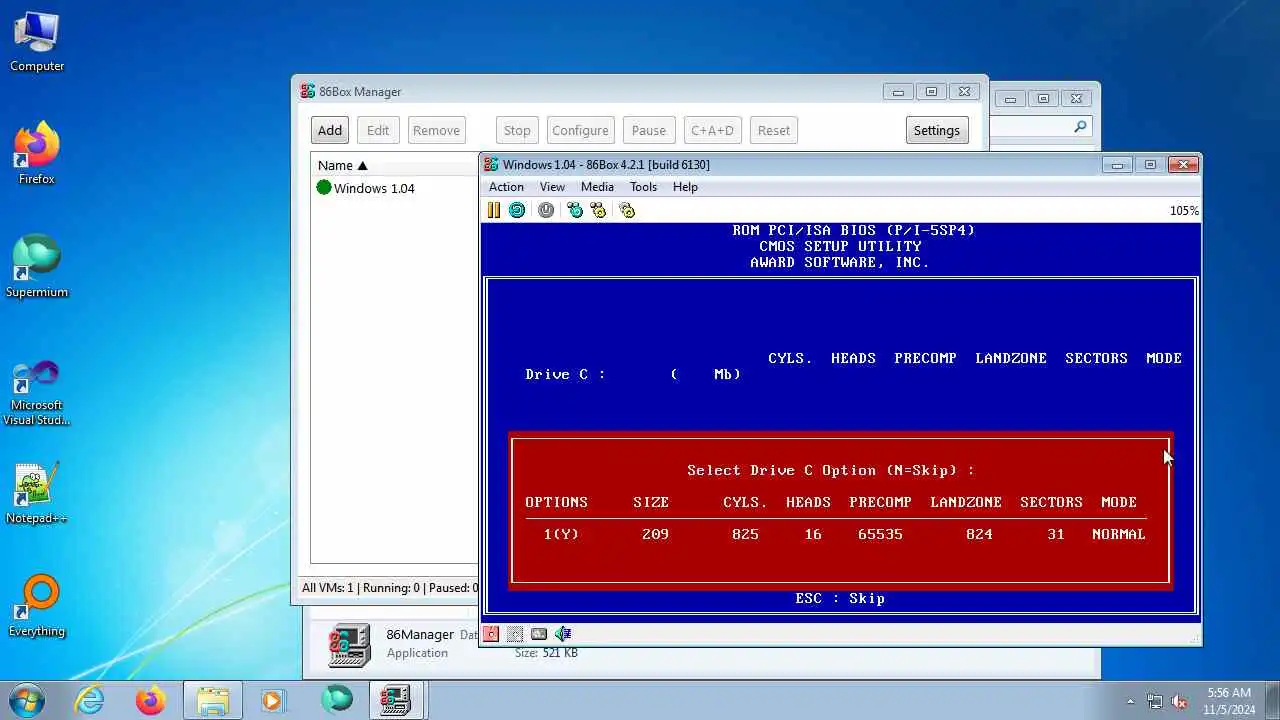Pause emulation with the yellow pause icon
1280x720 pixels.
493,210
